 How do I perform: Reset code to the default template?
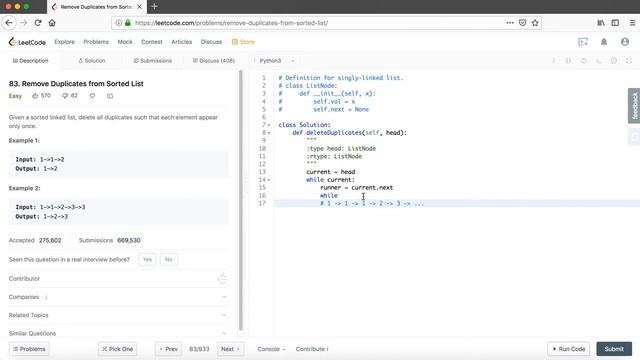click(x=583, y=61)
